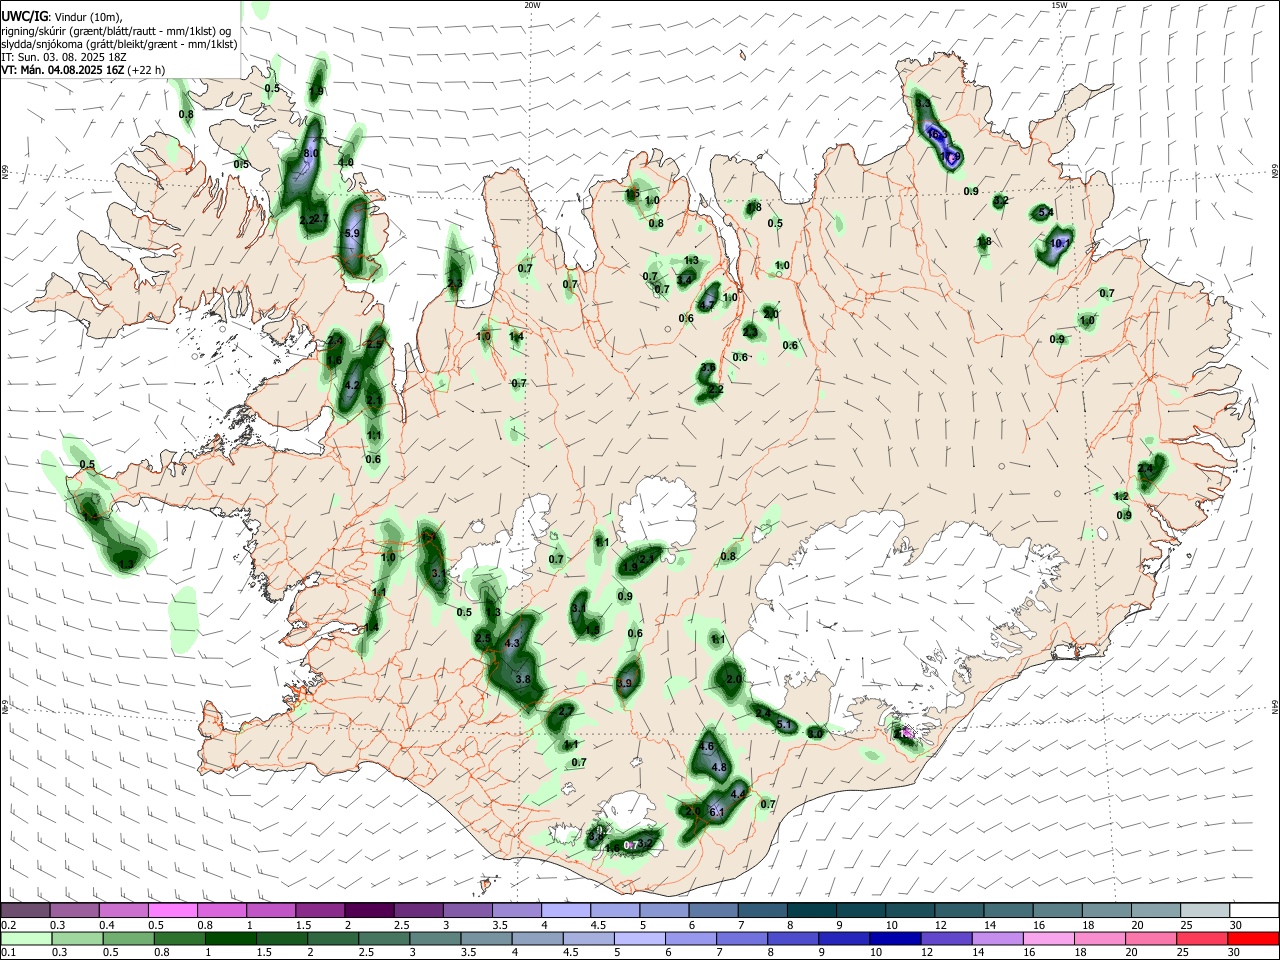The width and height of the screenshot is (1280, 960).
Task: Pick the dark purple snow swatch between 2 and 2.5
Action: pos(369,911)
